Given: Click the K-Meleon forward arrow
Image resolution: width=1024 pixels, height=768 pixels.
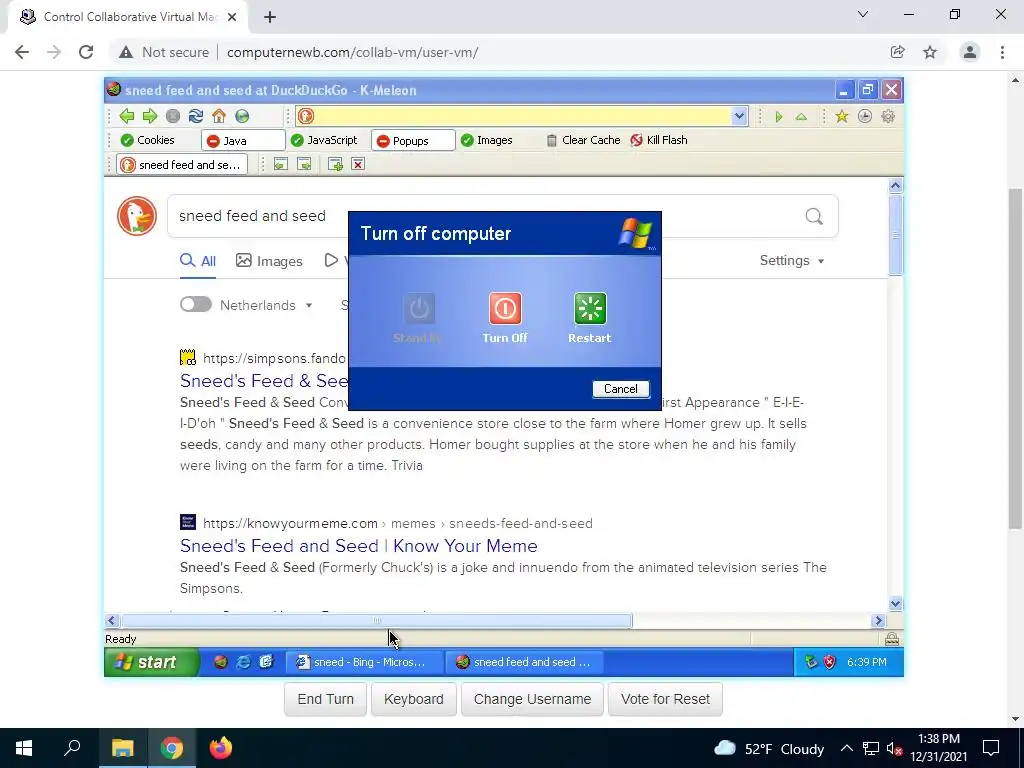Looking at the screenshot, I should 150,116.
